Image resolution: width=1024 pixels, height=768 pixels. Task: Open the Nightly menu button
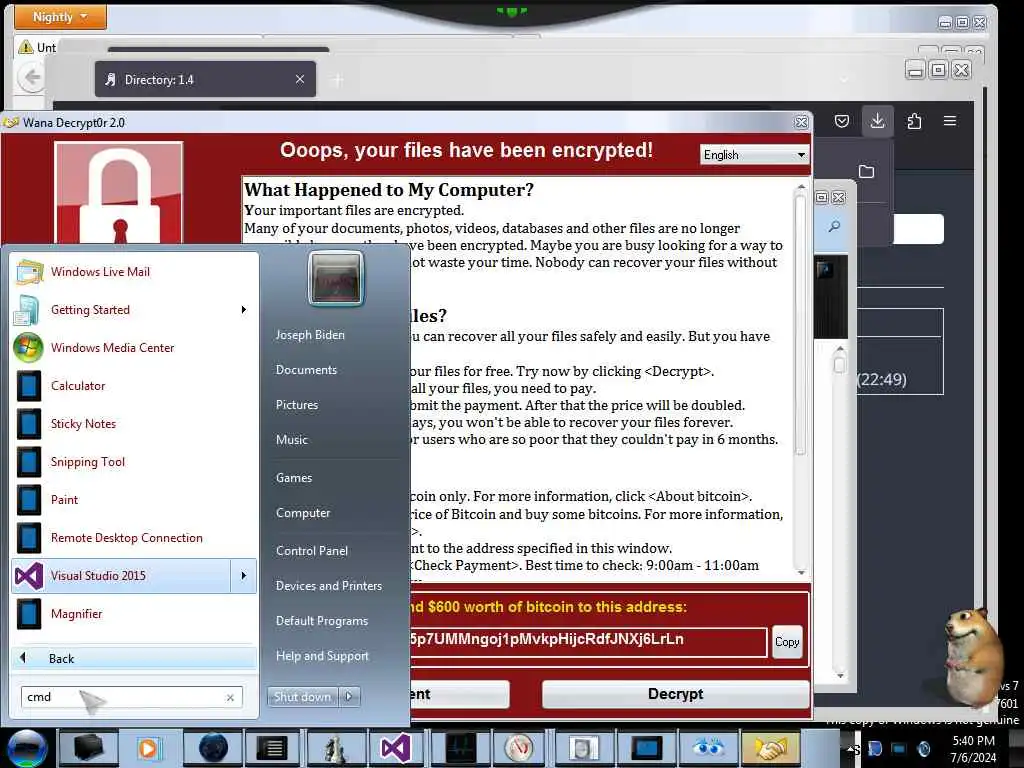[60, 17]
